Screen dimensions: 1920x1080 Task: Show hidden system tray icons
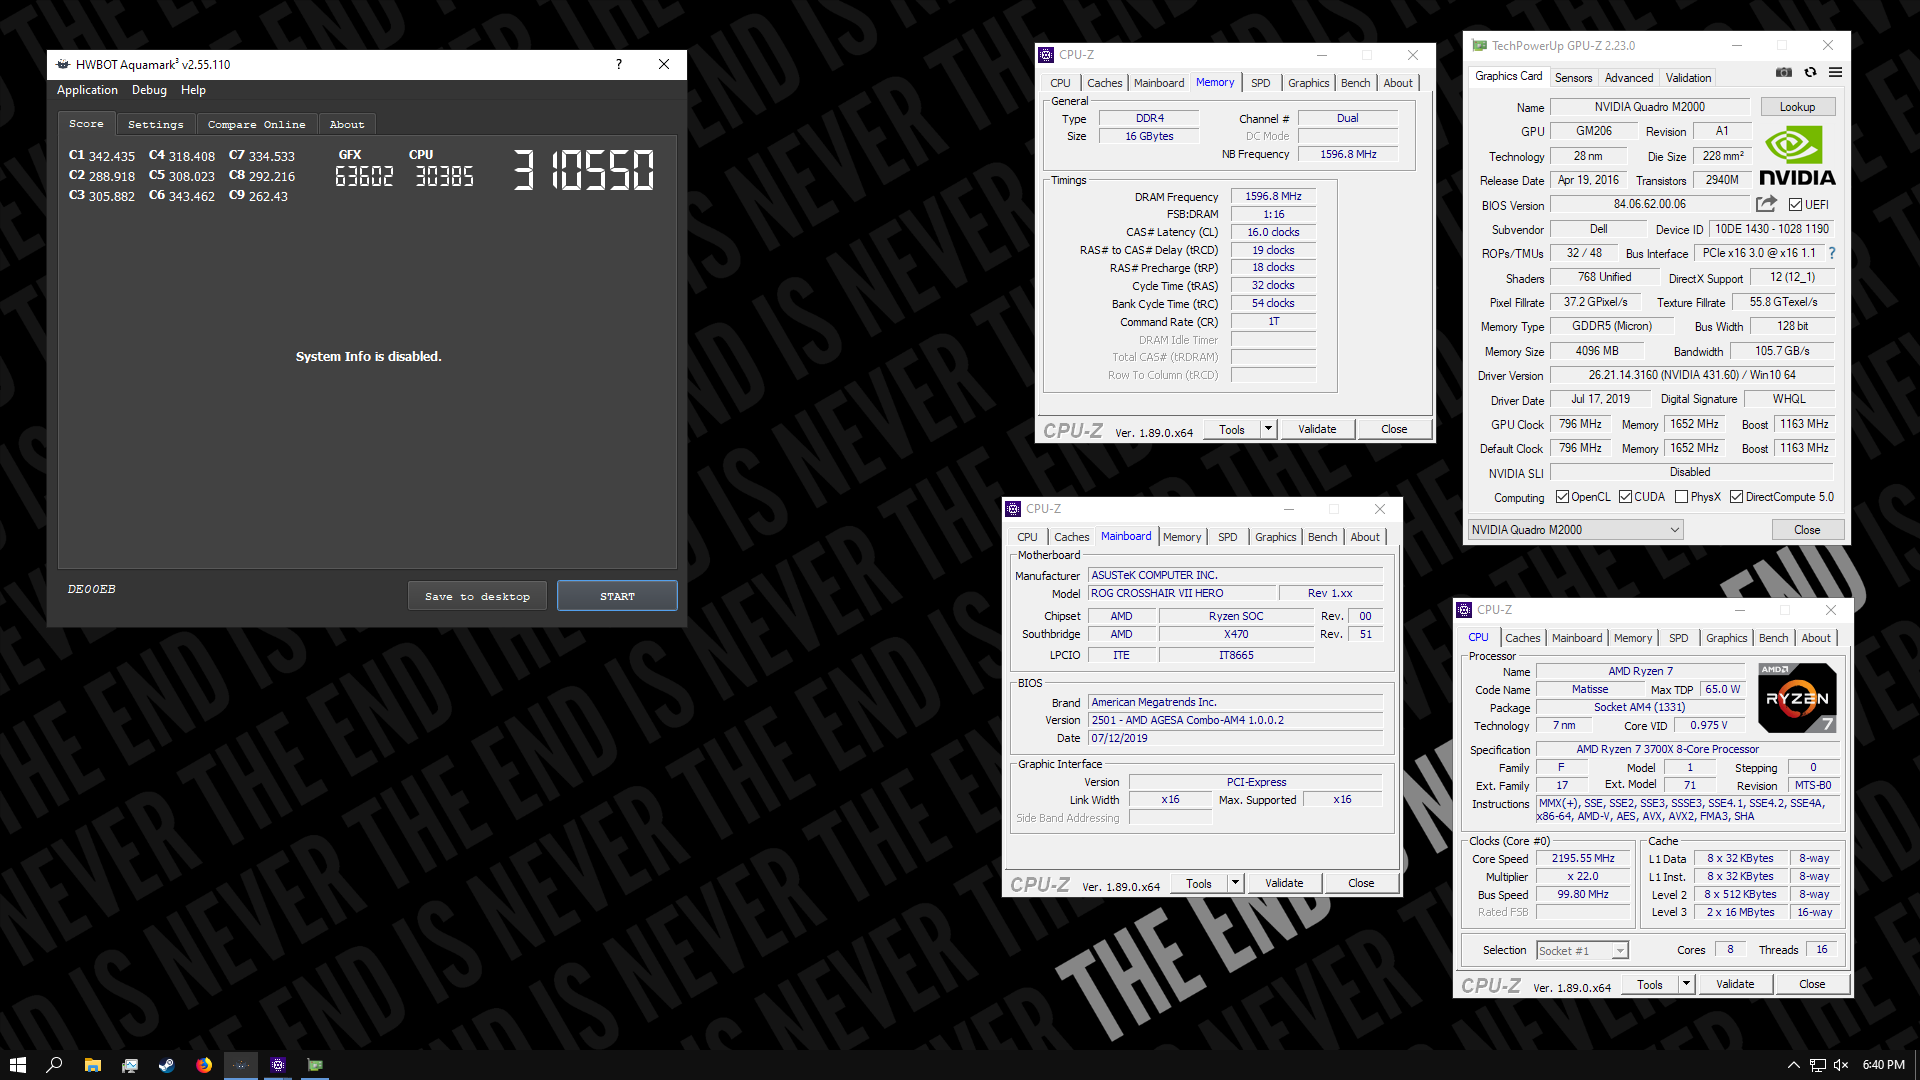1794,1065
